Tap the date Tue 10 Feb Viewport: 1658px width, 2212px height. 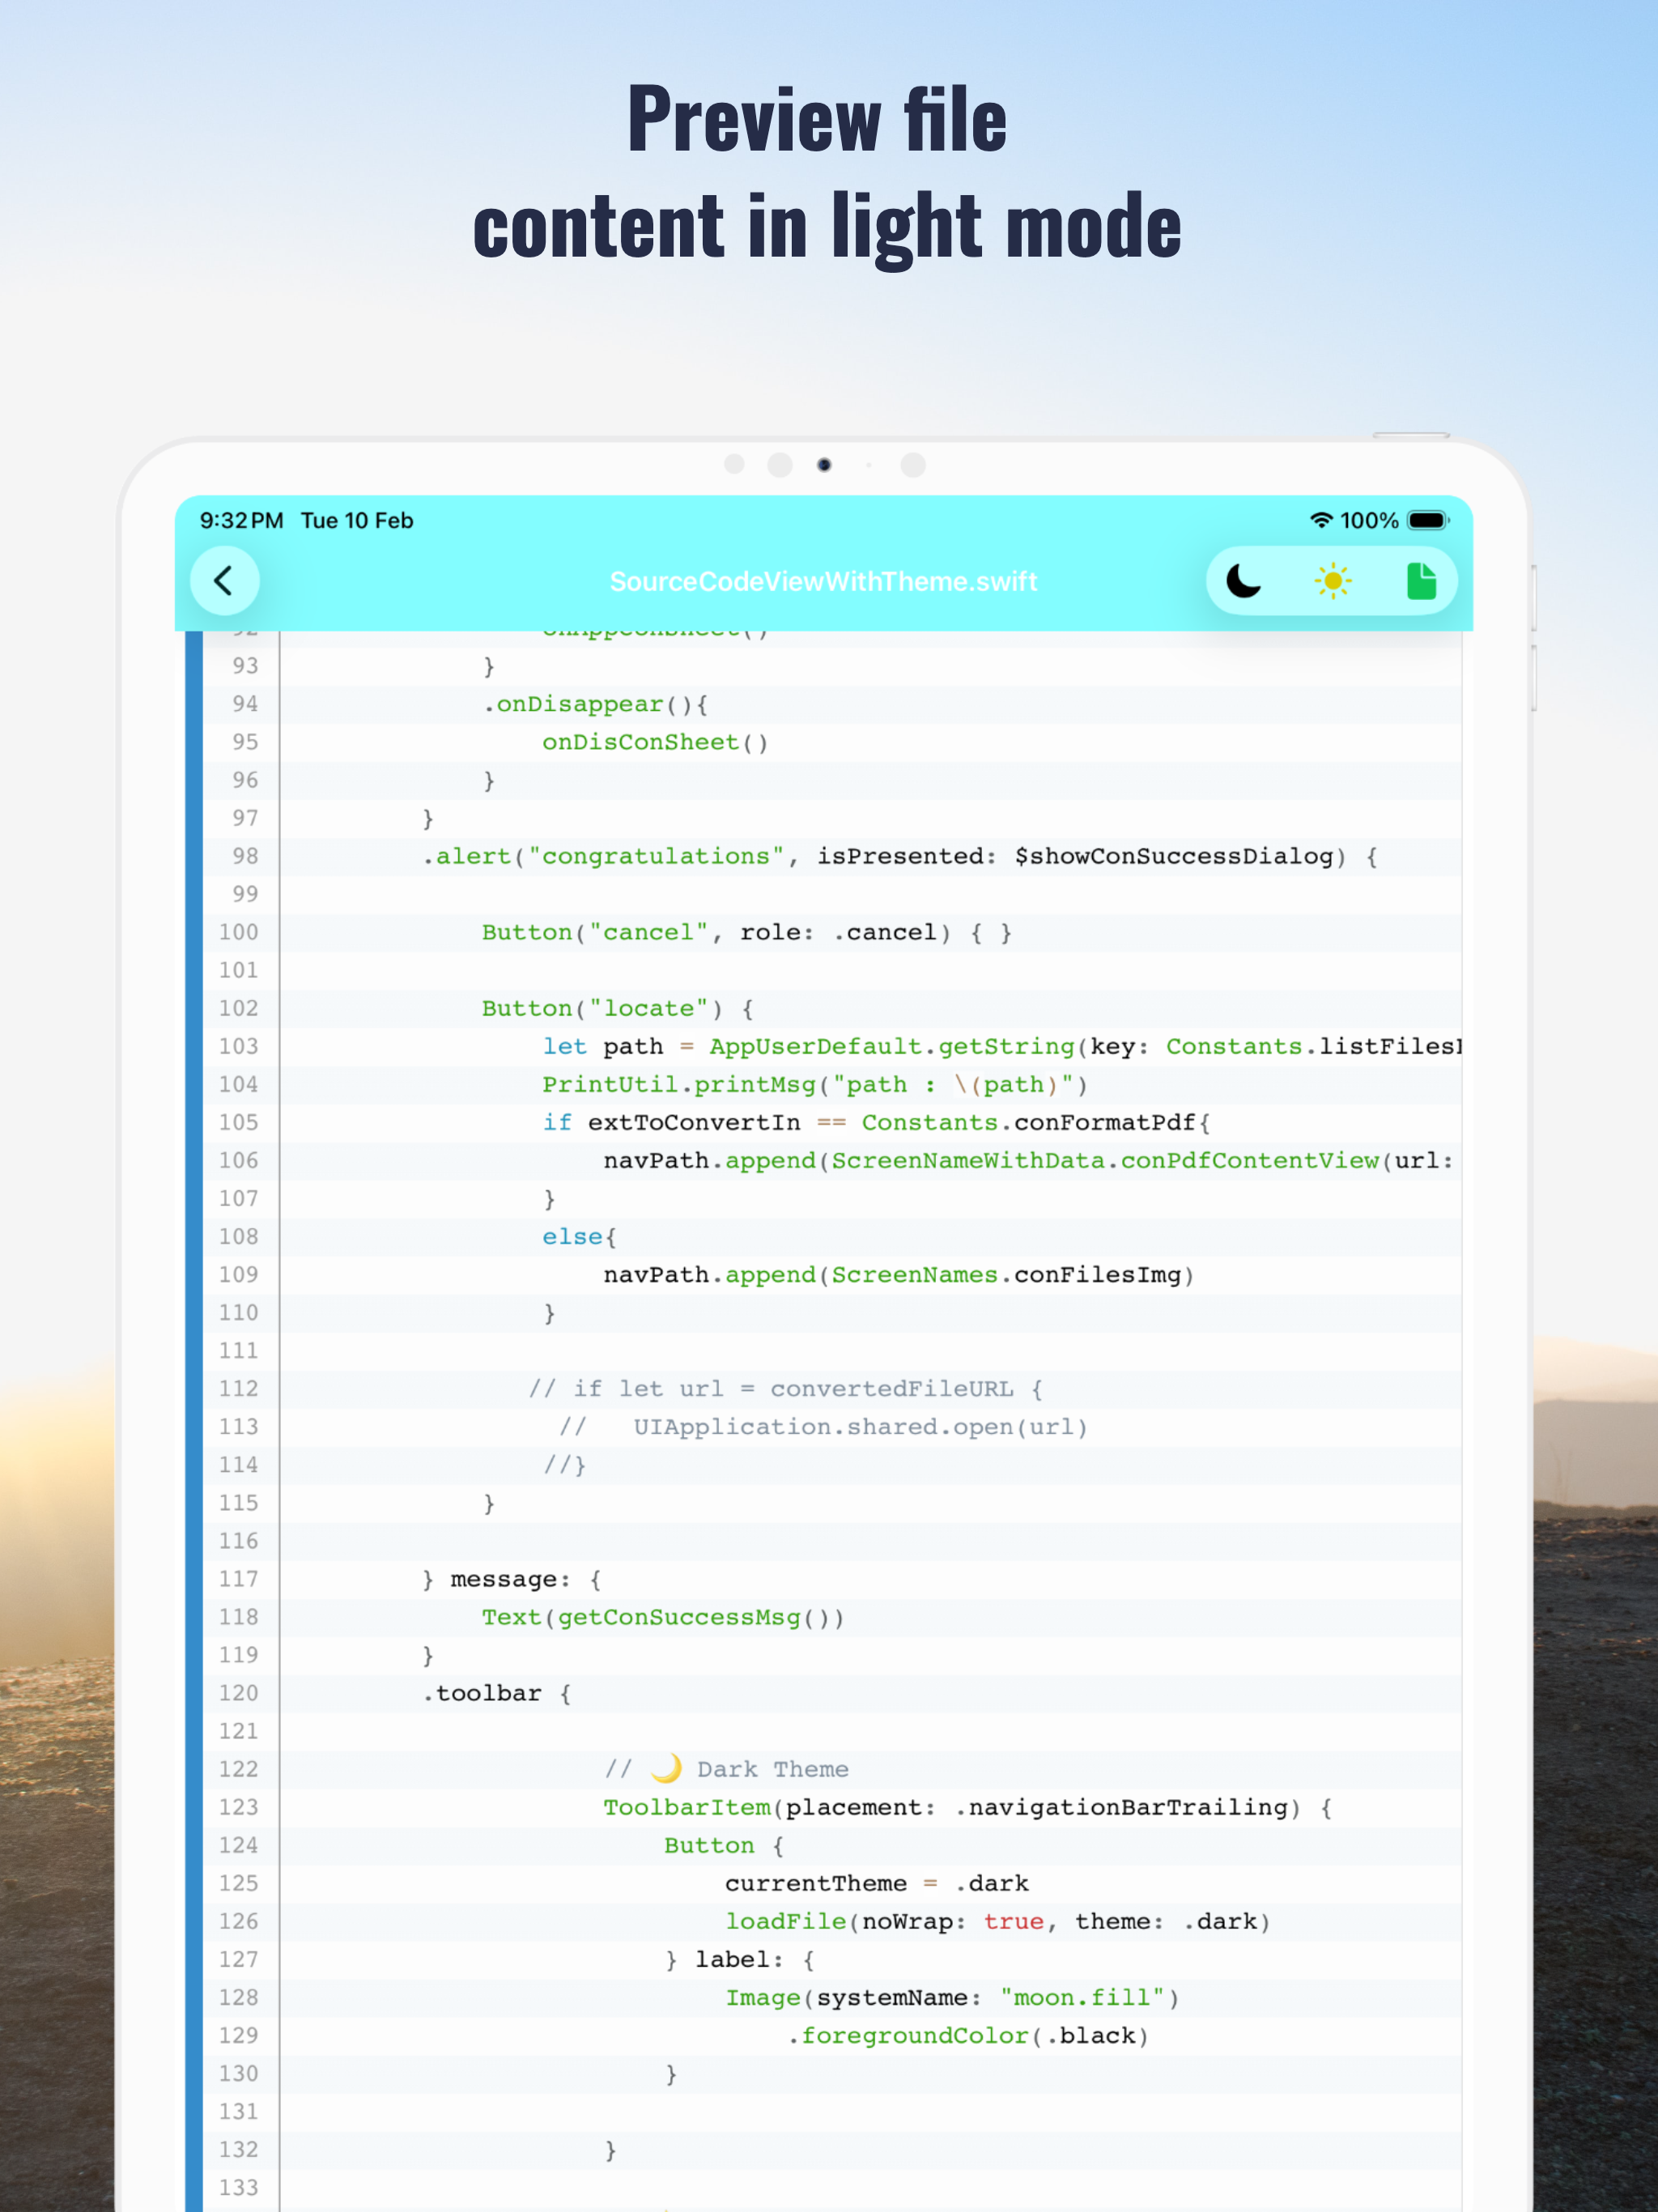coord(357,520)
